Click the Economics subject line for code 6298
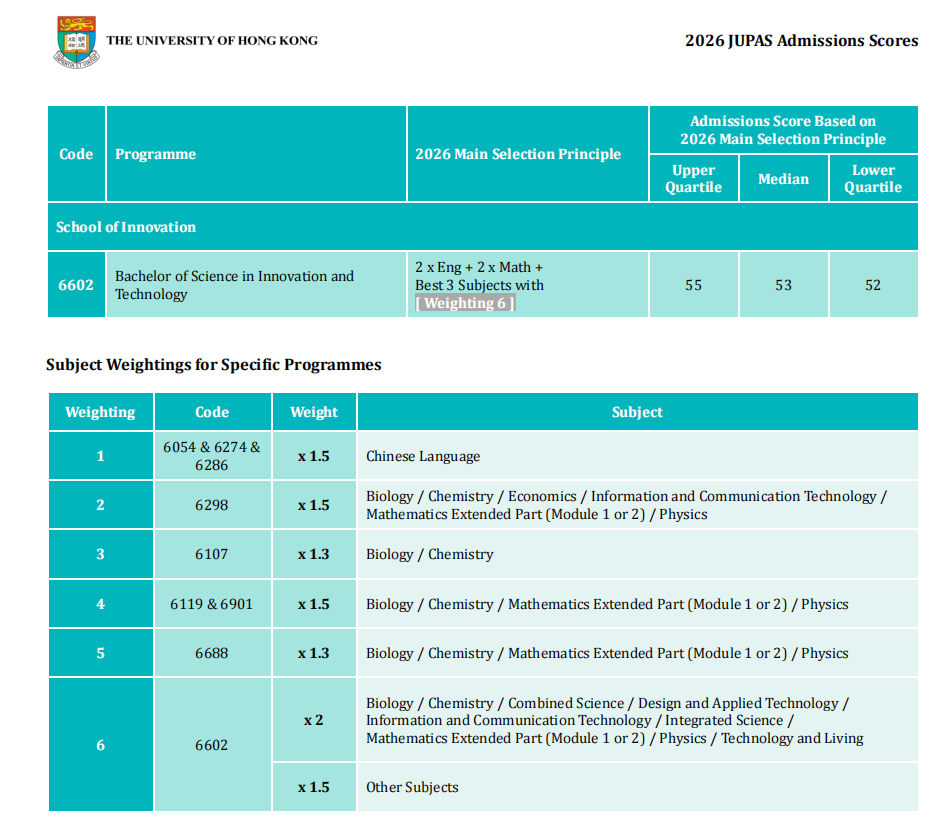944x820 pixels. (626, 496)
